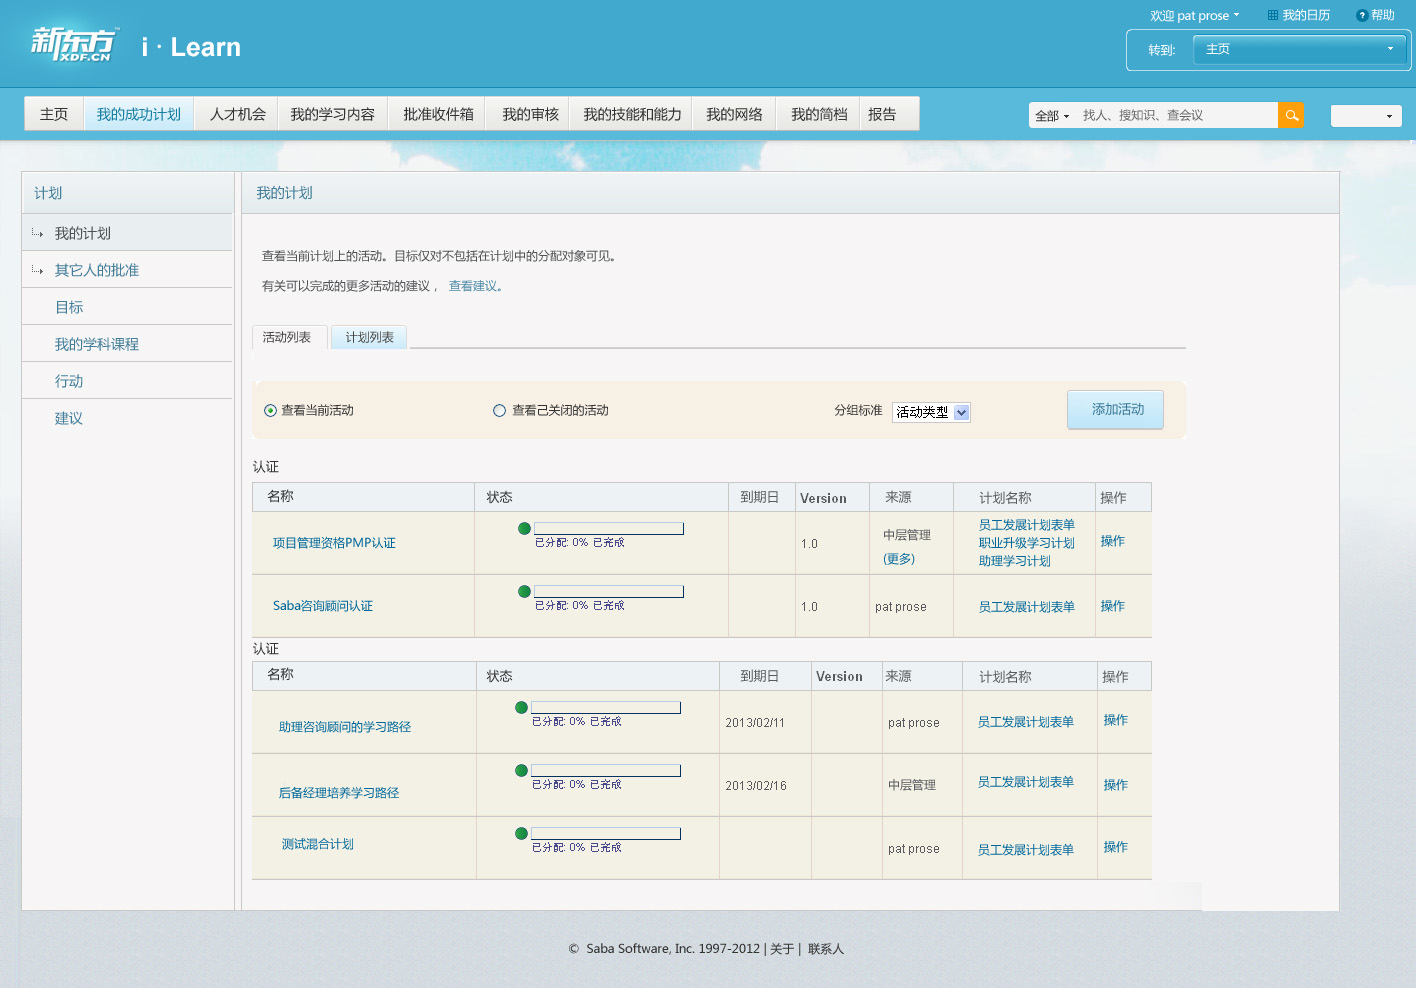This screenshot has width=1416, height=988.
Task: Click 关于 link in footer
Action: click(782, 949)
